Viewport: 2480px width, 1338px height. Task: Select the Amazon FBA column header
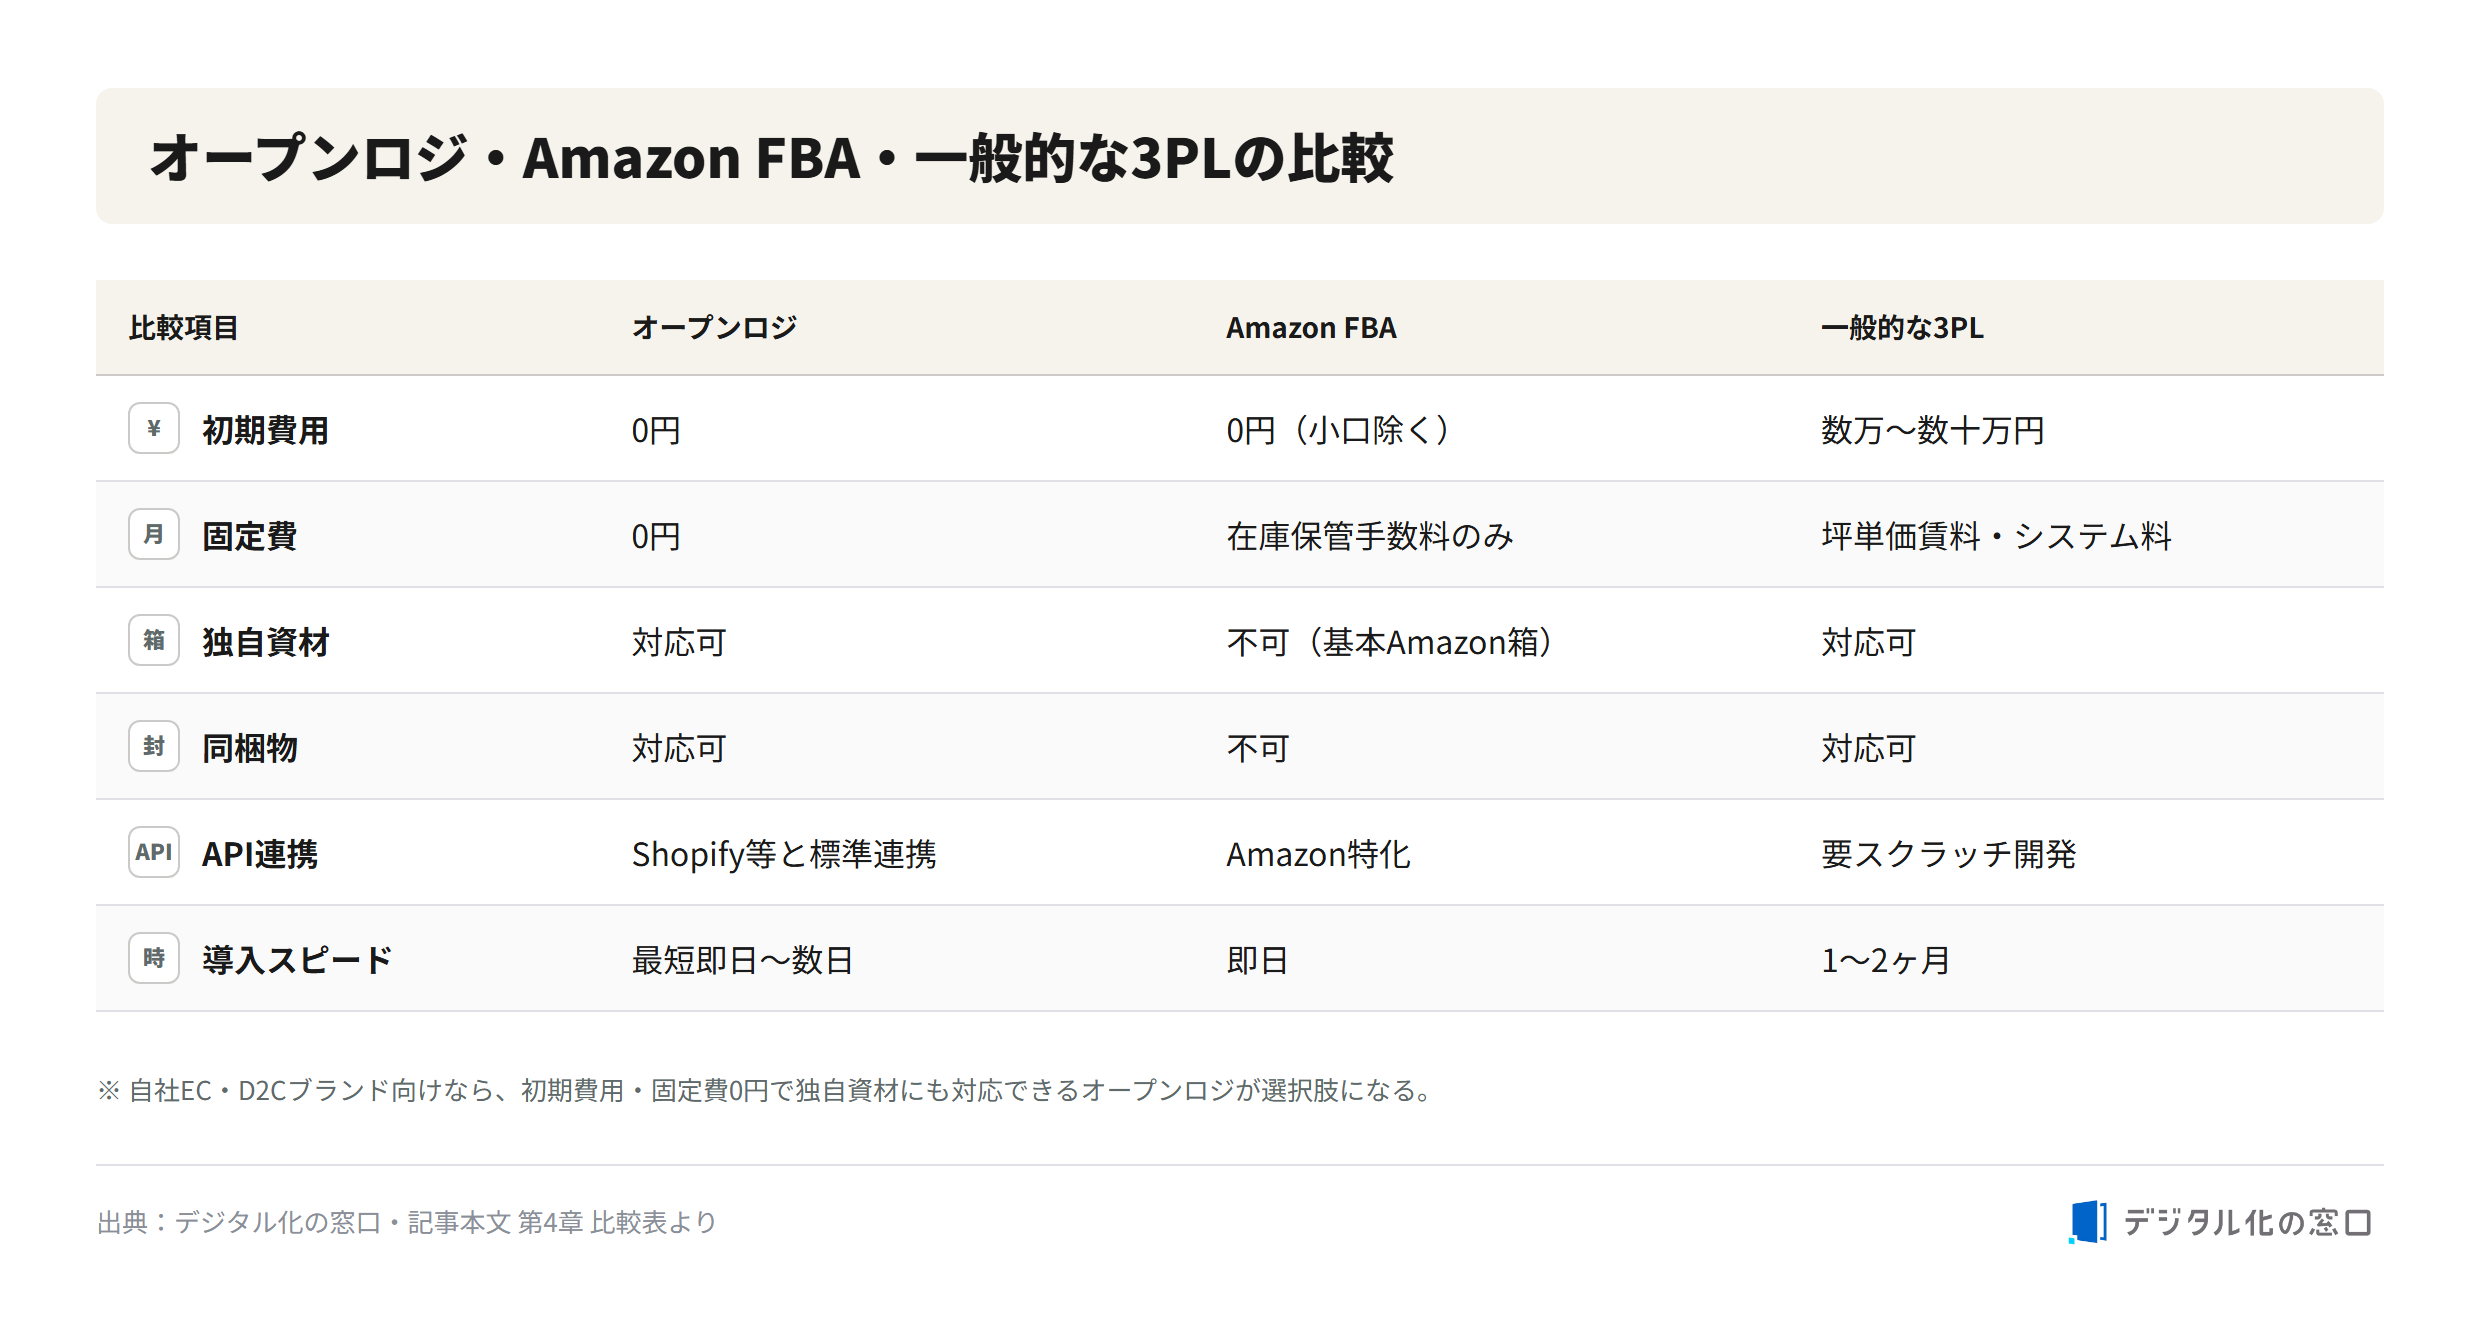[1311, 328]
